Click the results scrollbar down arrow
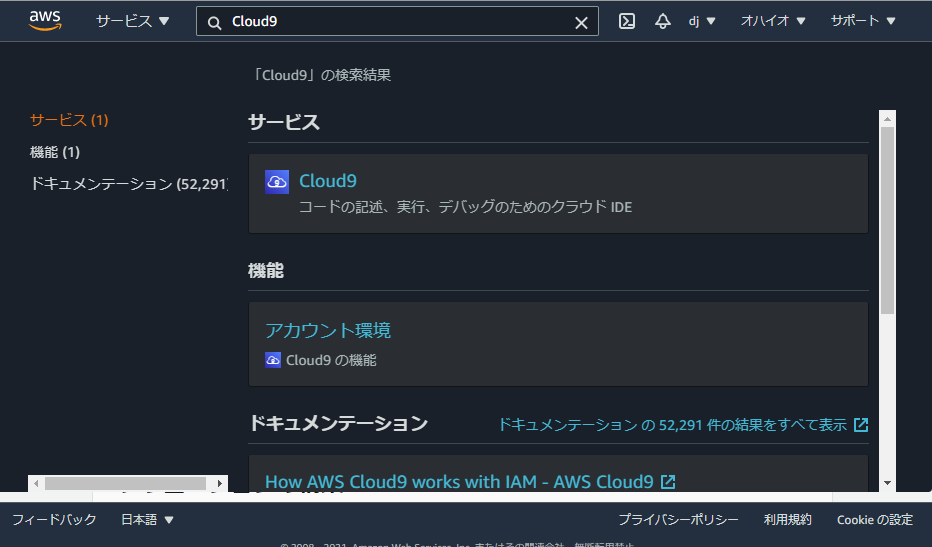 tap(887, 483)
